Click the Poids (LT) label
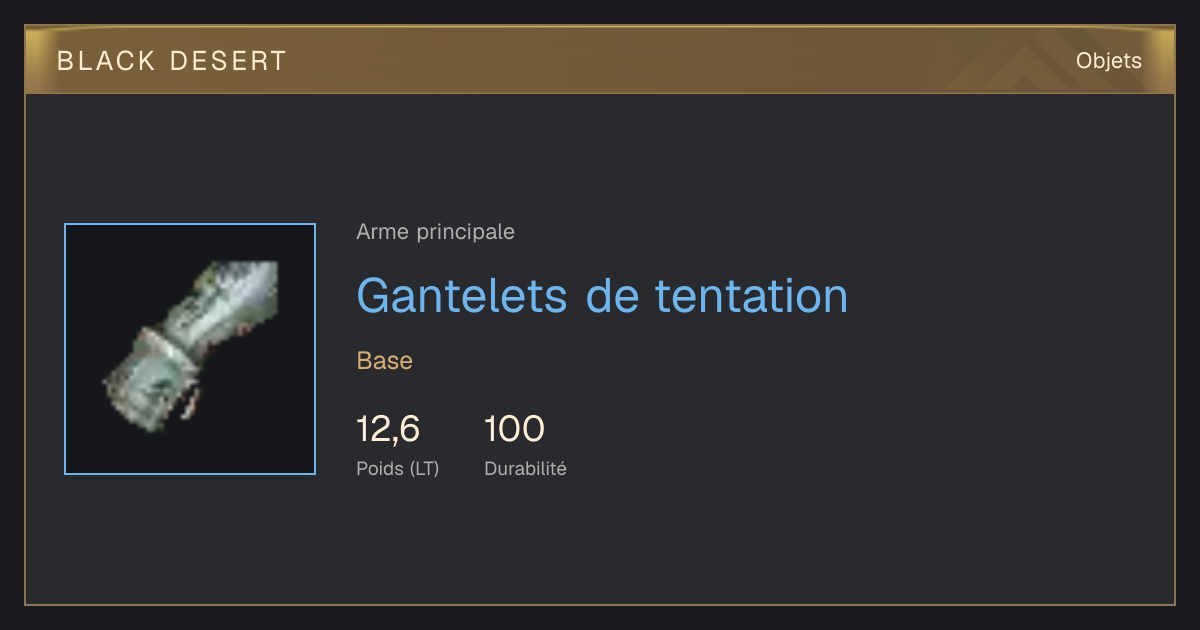 tap(397, 468)
